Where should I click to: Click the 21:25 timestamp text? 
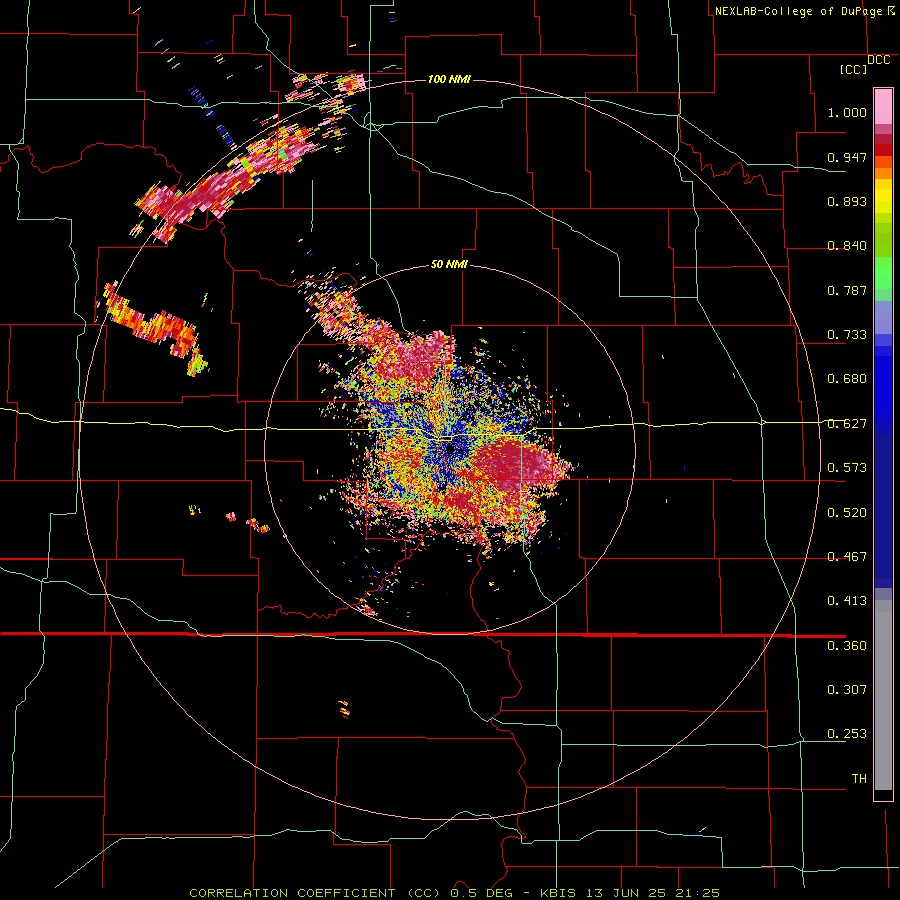697,893
